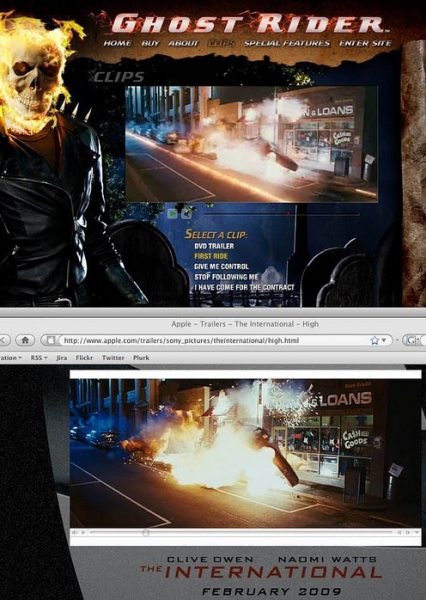Open QuickTime player options dropdown arrow
Screen dimensions: 426x600
click(x=416, y=532)
